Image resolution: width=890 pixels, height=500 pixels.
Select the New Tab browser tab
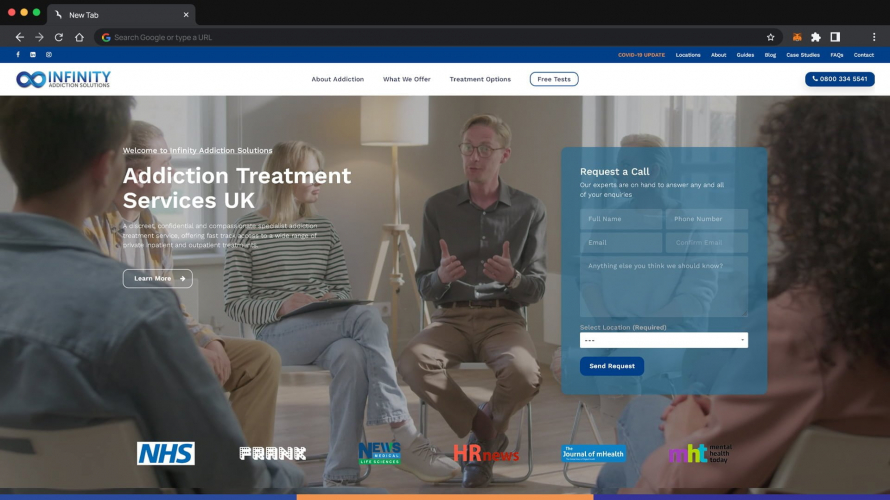point(121,15)
